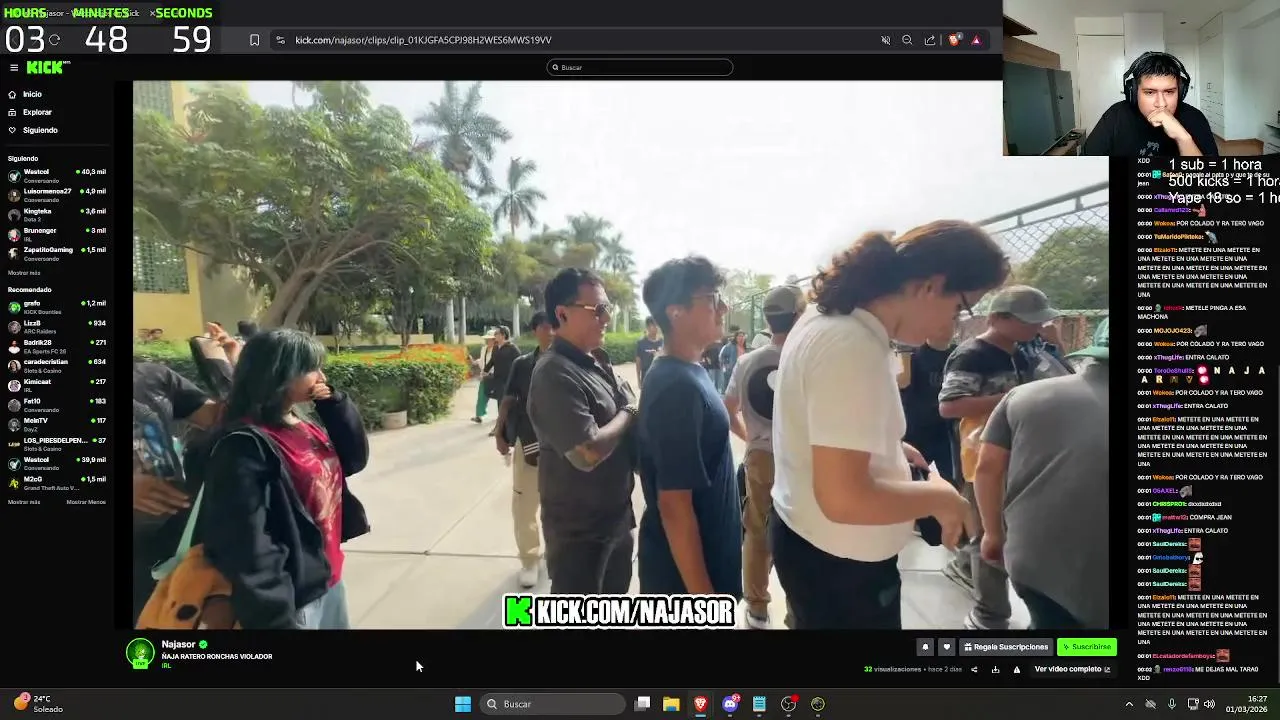Open File Explorer from the taskbar
This screenshot has width=1280, height=720.
[671, 704]
